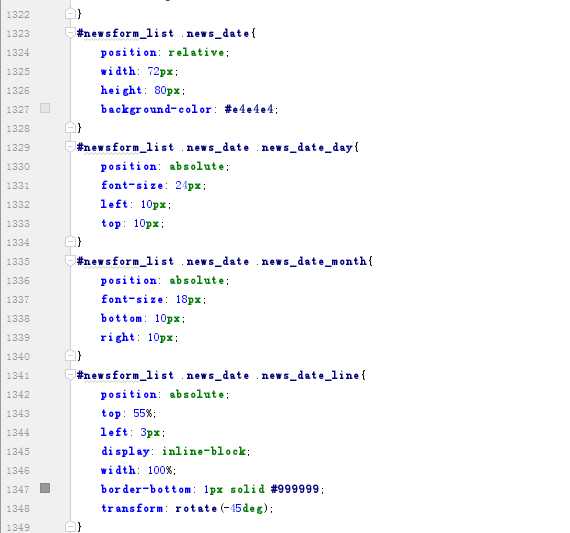Viewport: 570px width, 533px height.
Task: Click the '#999999' border color value
Action: point(295,489)
